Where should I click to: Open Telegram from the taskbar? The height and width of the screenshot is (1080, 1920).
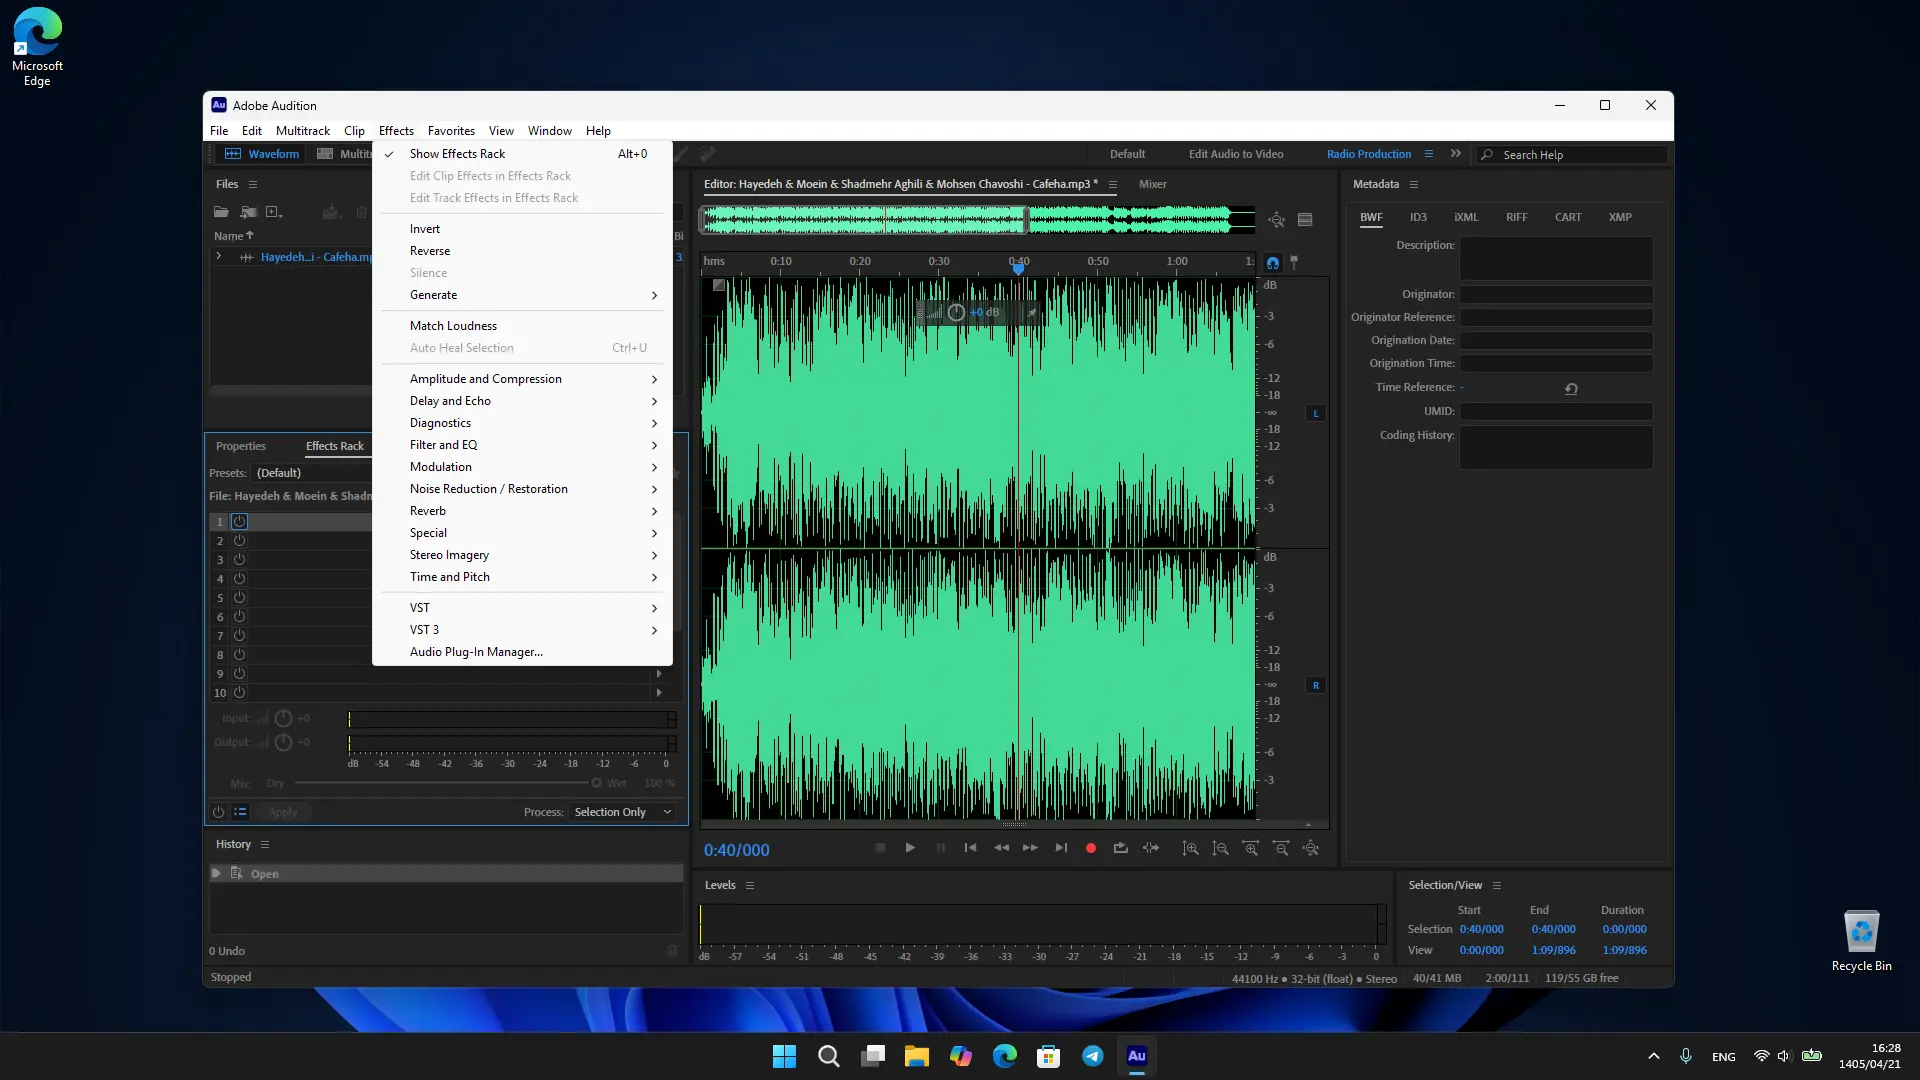click(x=1093, y=1056)
